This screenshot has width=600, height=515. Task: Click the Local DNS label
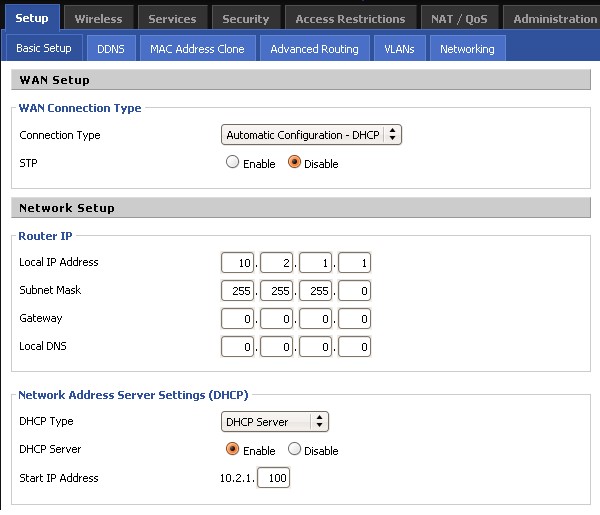pos(43,346)
